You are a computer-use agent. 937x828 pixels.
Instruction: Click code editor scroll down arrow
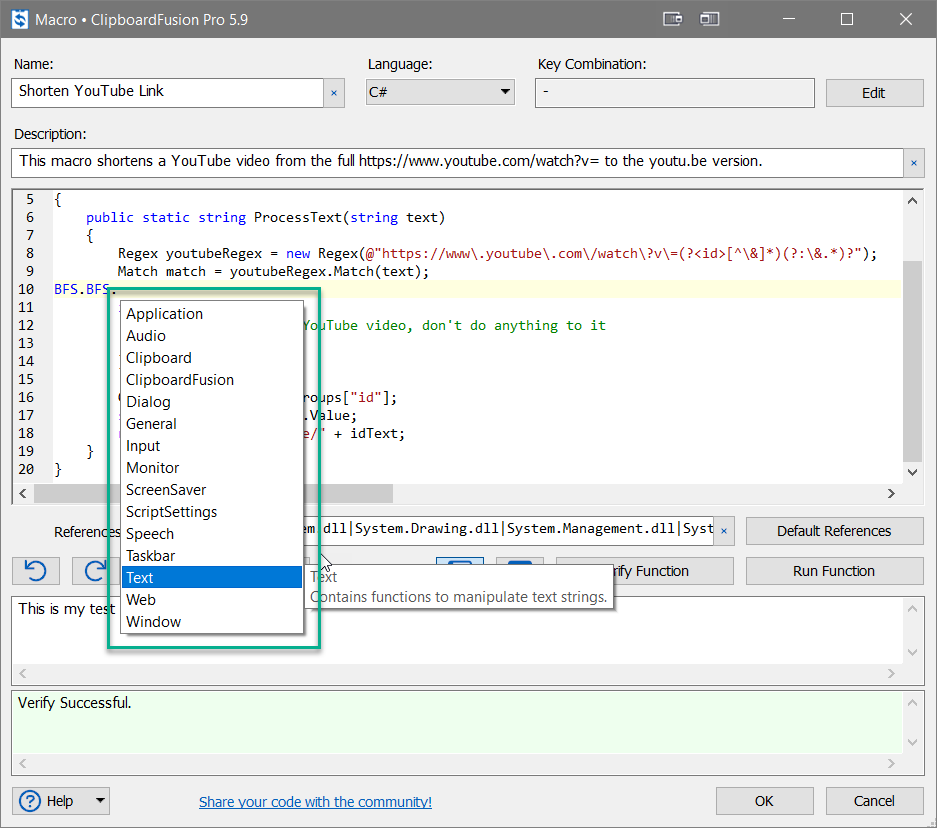click(912, 472)
